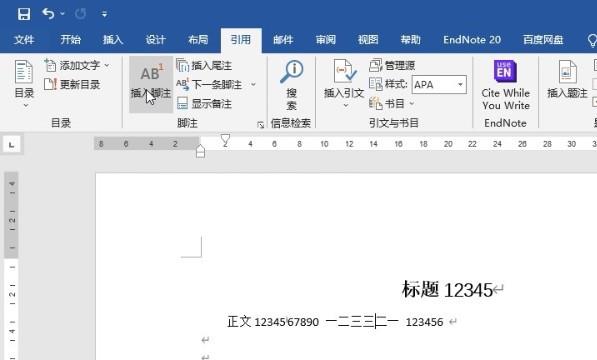Viewport: 597px width, 360px height.
Task: Switch to the 视图 tab
Action: (368, 40)
